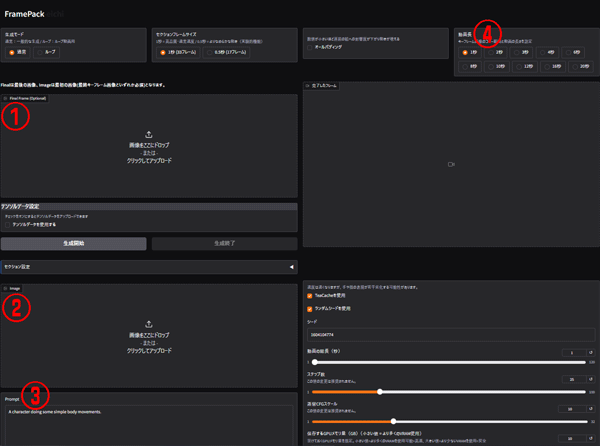Viewport: 600px width, 446px height.
Task: Click the セクション設定 collapse triangle arrow
Action: 292,267
